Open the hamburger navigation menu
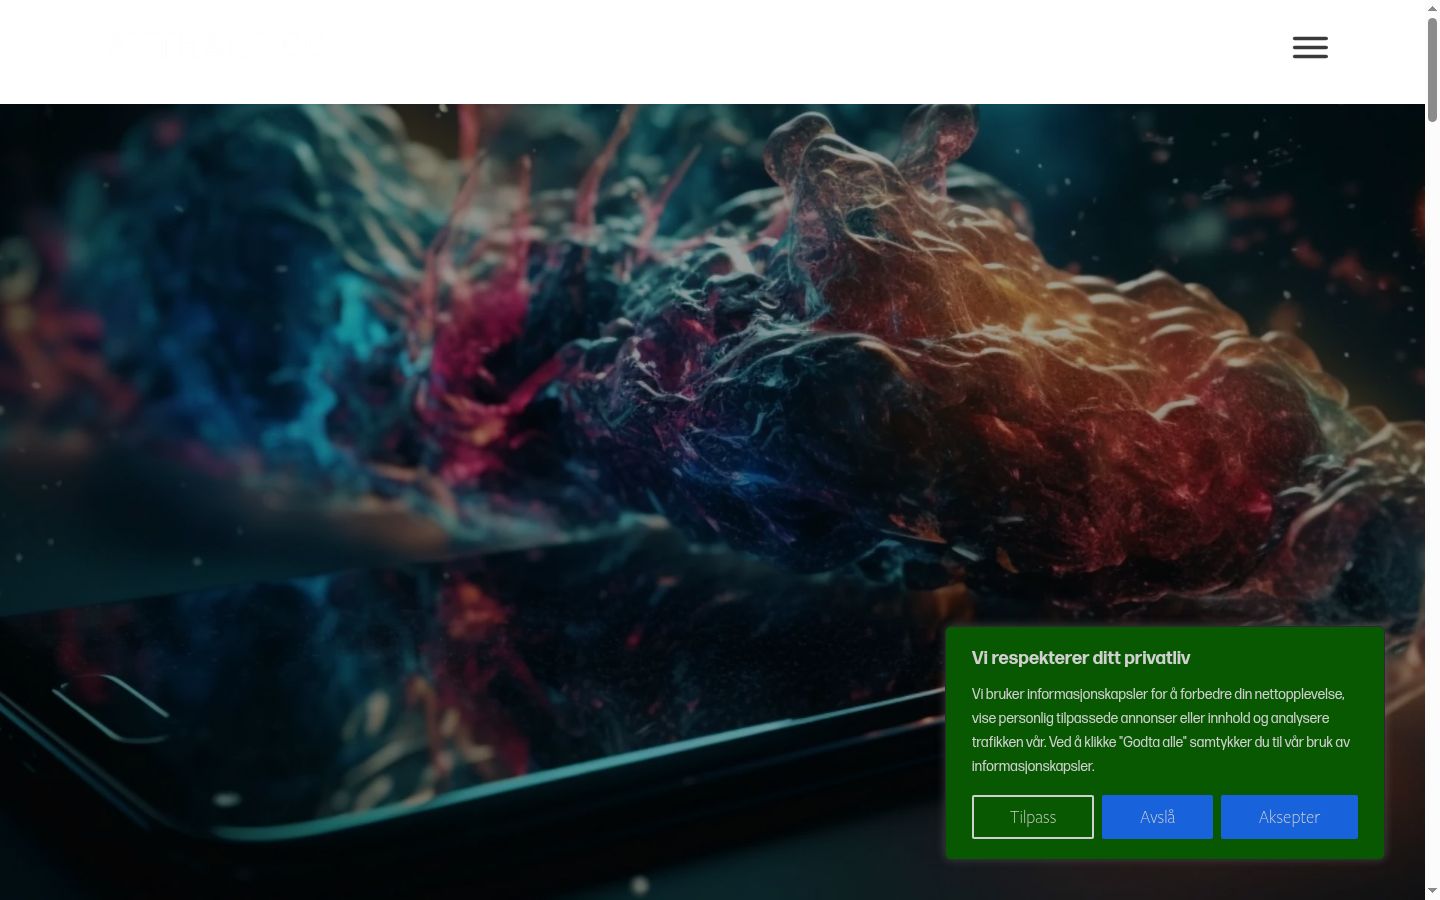Image resolution: width=1440 pixels, height=900 pixels. (1310, 47)
